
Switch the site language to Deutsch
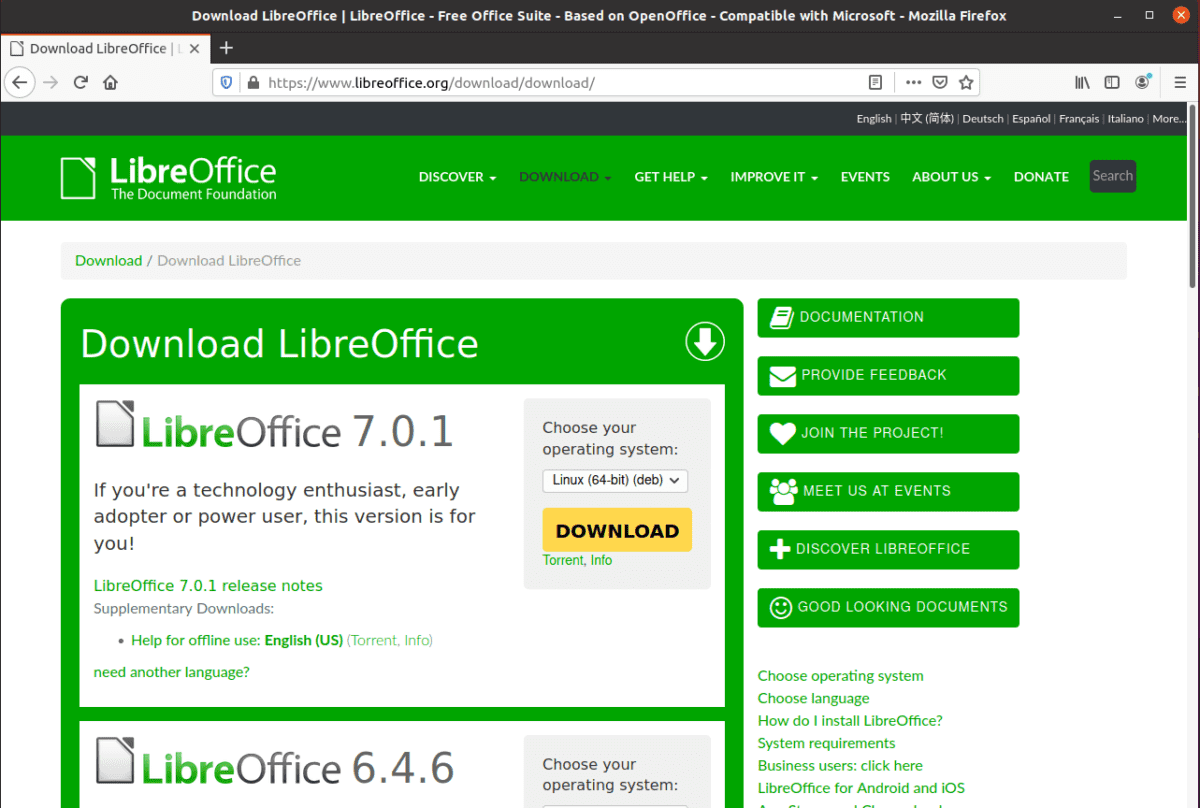(x=982, y=118)
